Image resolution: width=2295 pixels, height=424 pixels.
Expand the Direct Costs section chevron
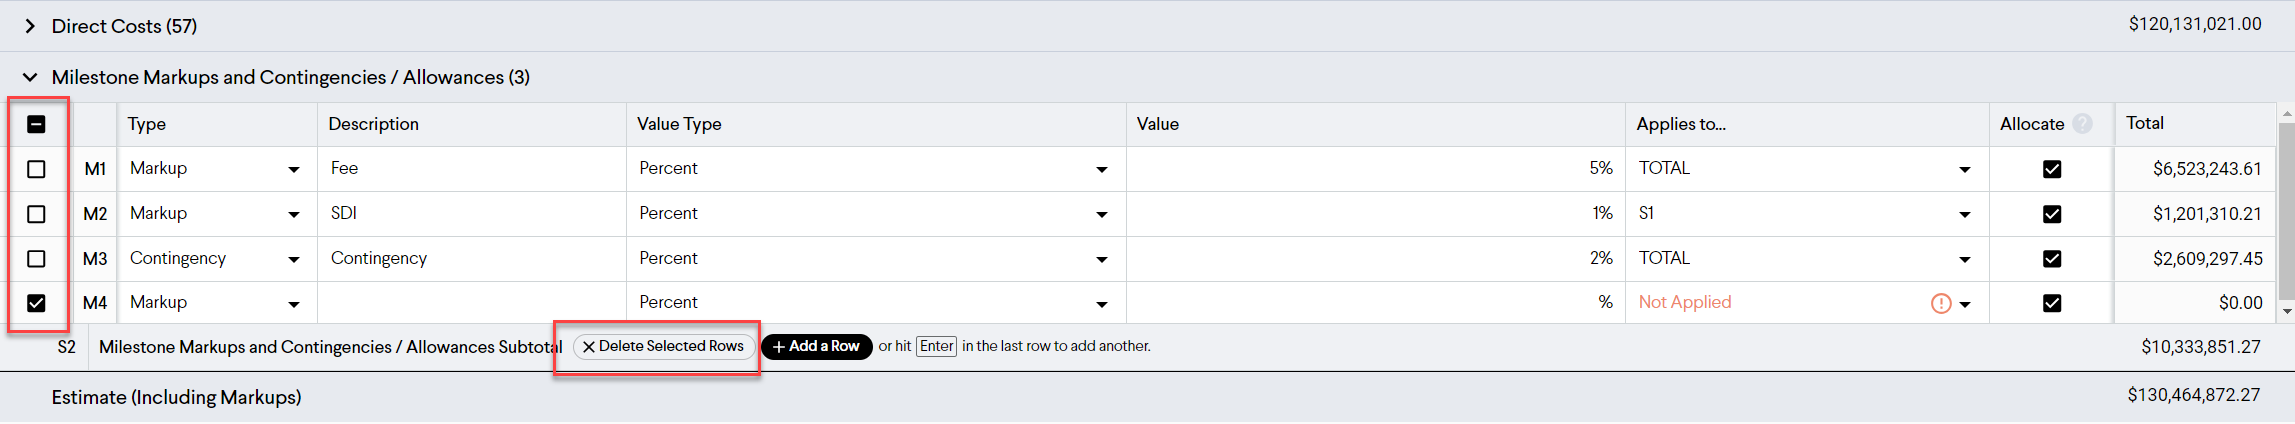30,26
